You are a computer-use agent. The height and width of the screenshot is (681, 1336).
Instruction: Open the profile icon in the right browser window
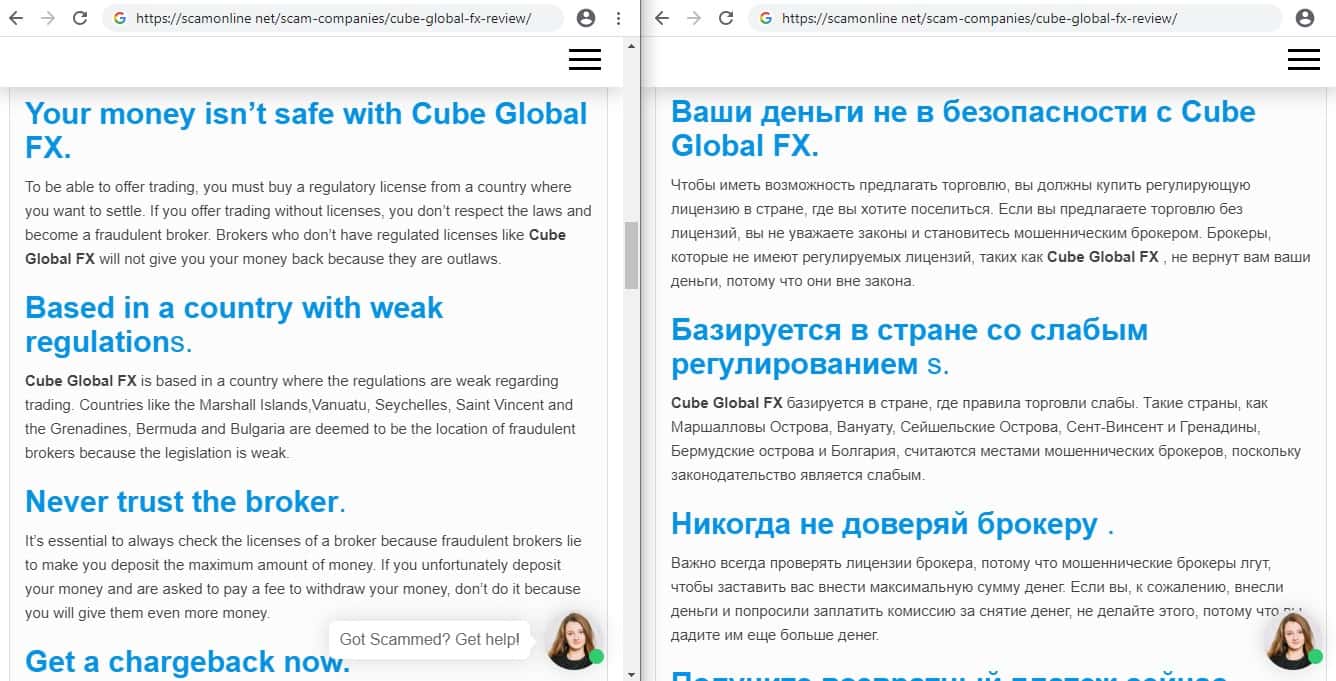(1304, 18)
